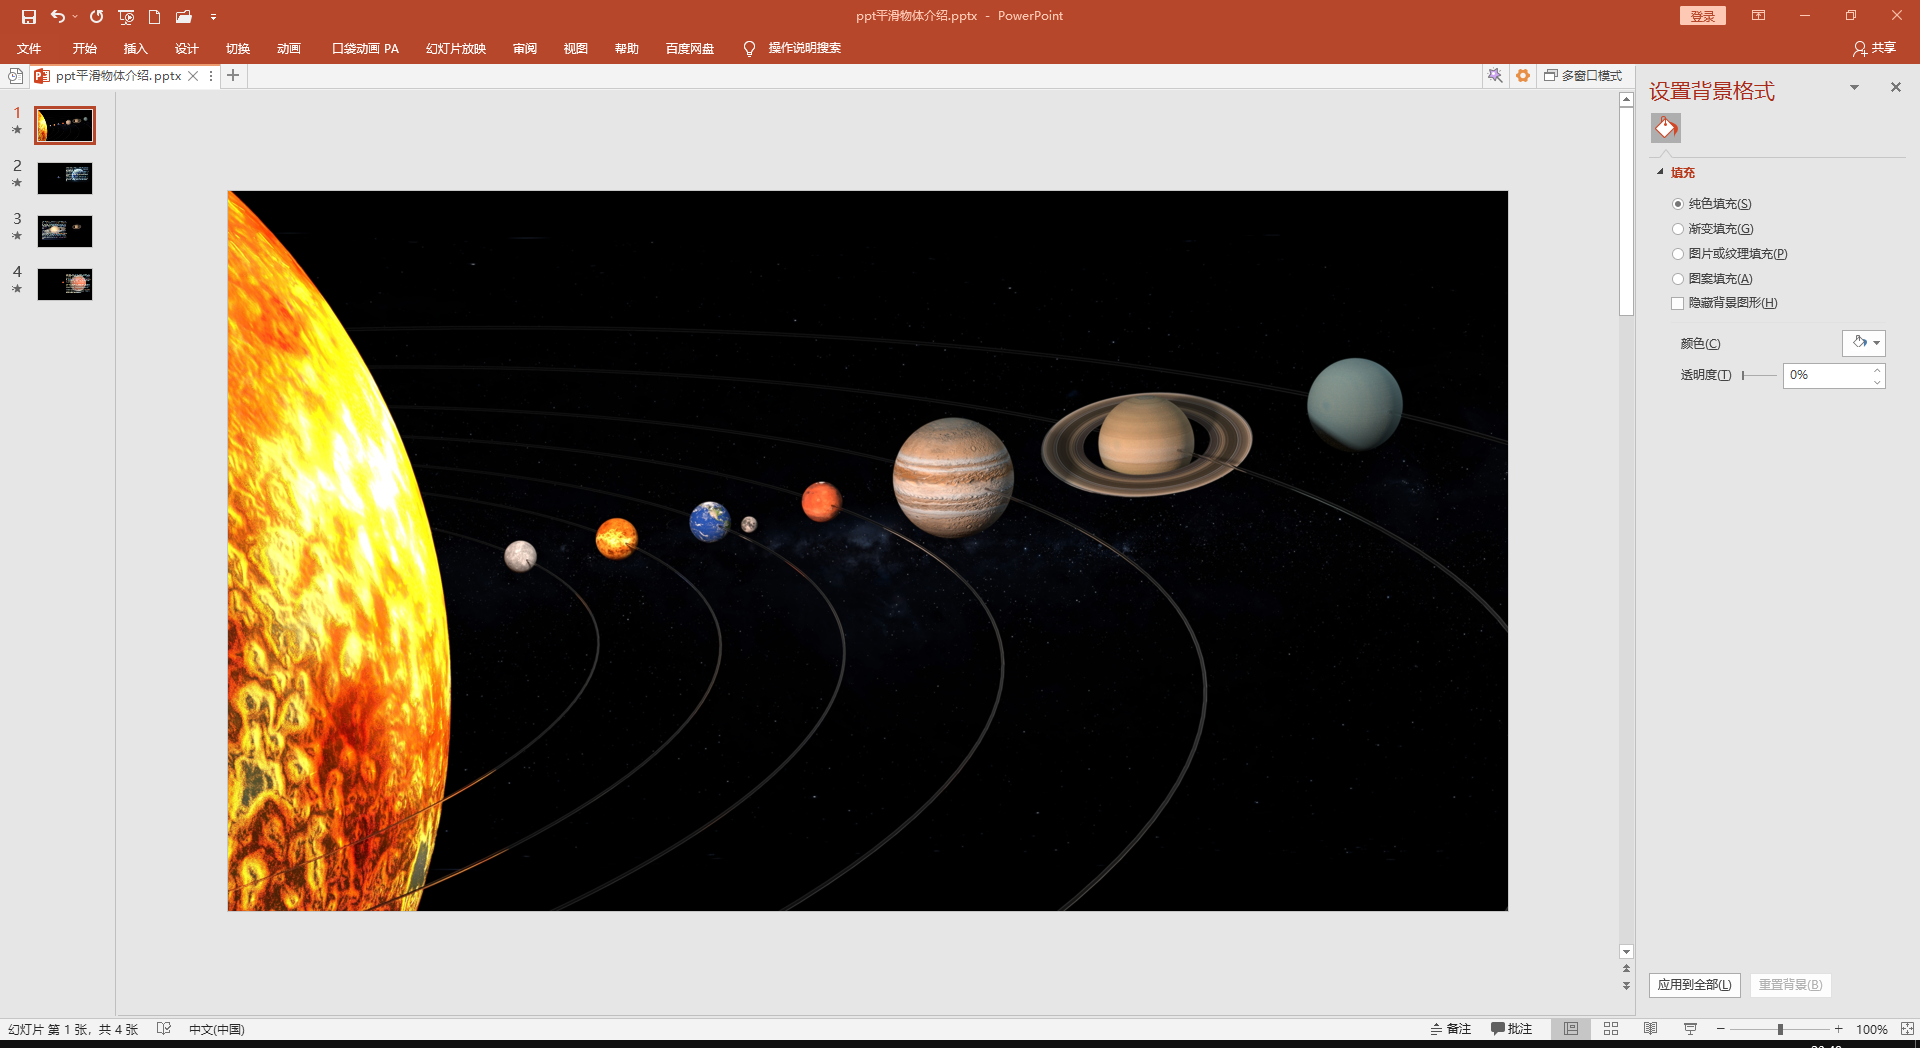Open the undo history dropdown arrow
Screen dimensions: 1920x1048
coord(75,17)
